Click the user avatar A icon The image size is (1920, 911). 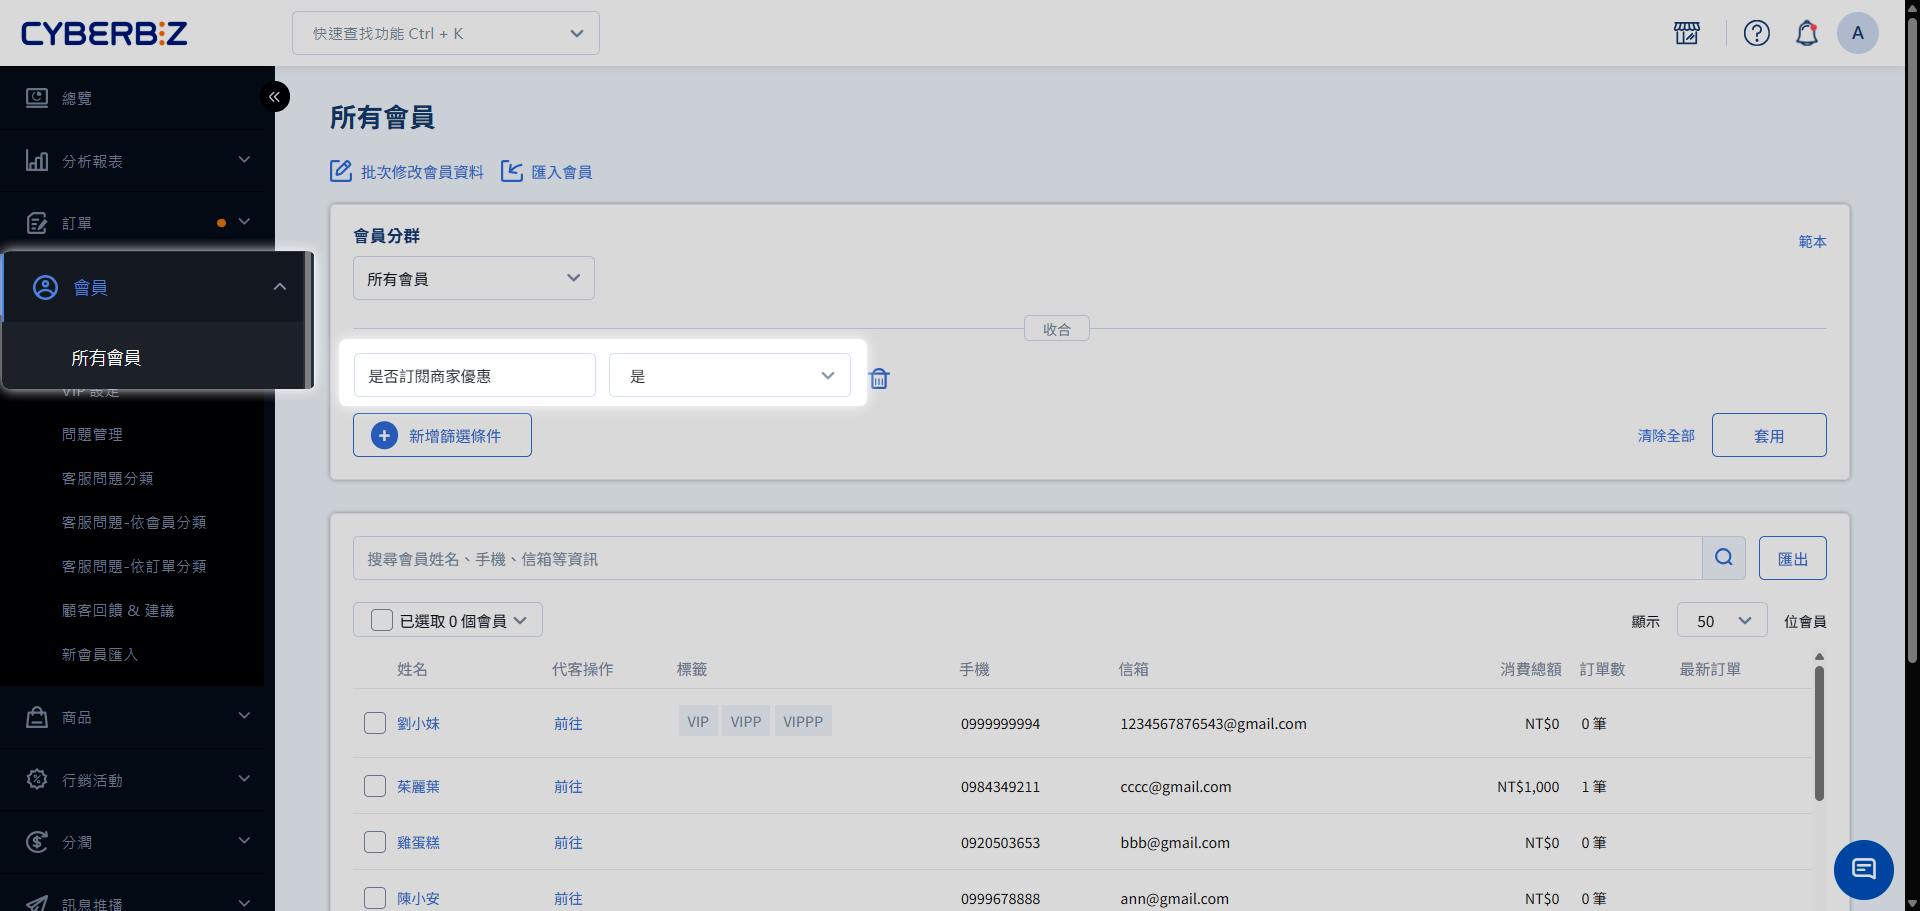coord(1857,33)
